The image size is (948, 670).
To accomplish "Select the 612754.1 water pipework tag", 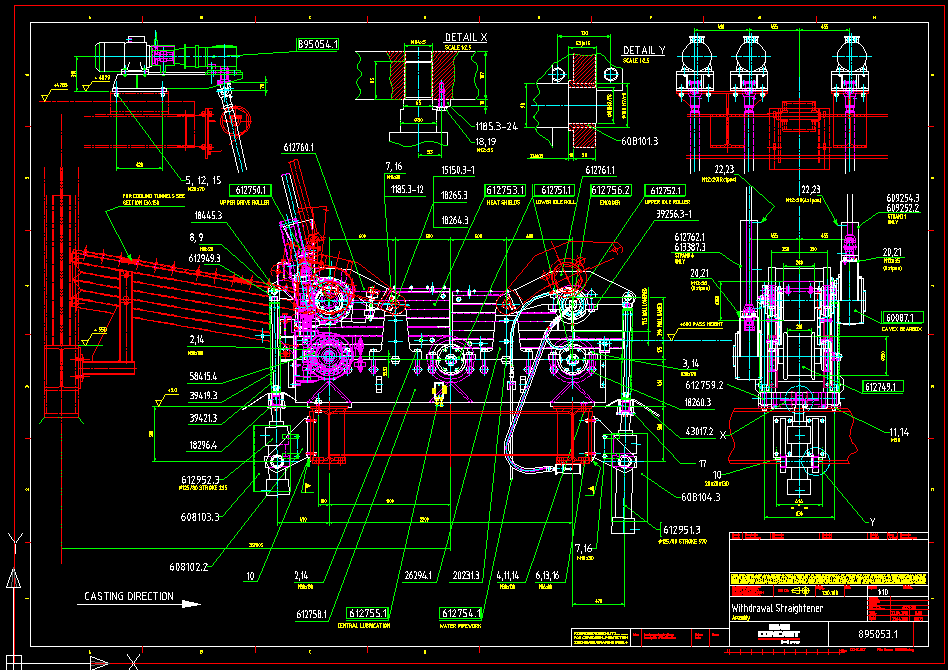I will [460, 613].
